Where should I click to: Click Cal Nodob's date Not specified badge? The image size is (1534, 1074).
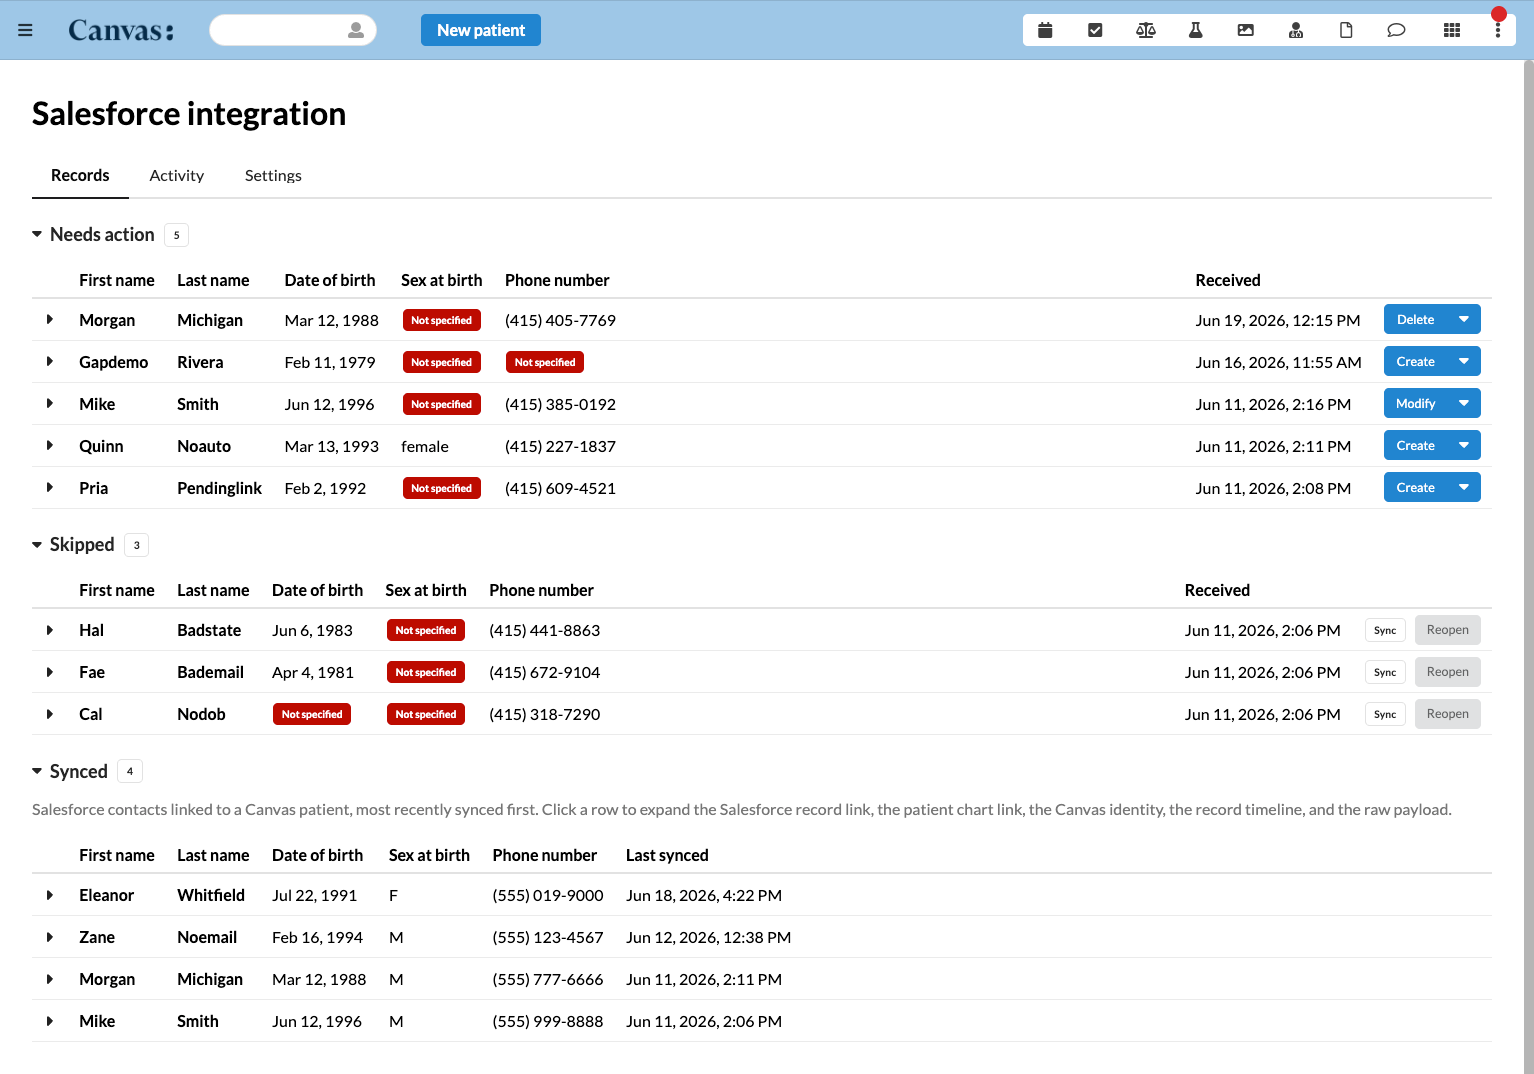click(312, 714)
